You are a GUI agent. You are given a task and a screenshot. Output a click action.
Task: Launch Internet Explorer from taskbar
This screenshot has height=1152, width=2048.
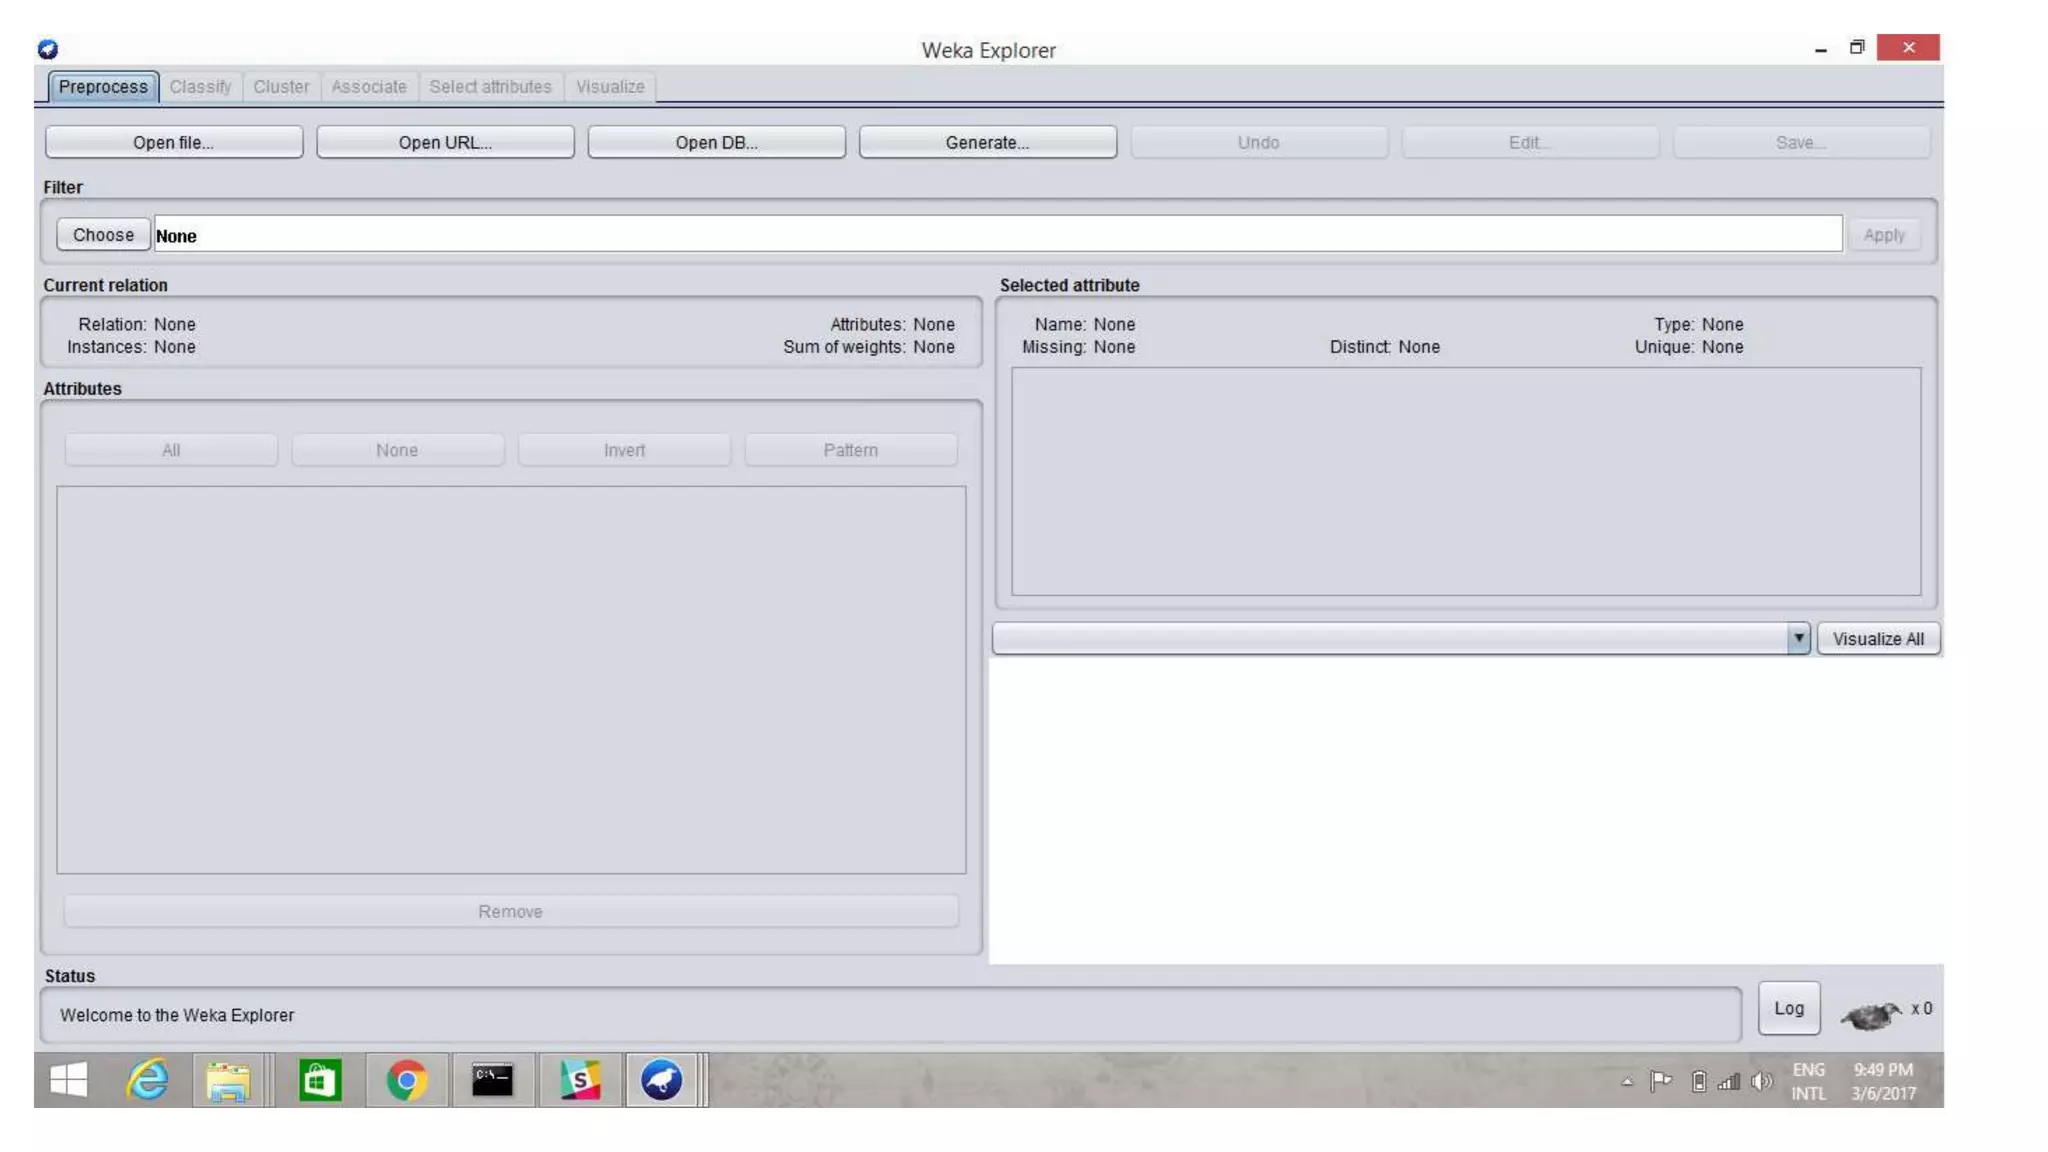148,1080
